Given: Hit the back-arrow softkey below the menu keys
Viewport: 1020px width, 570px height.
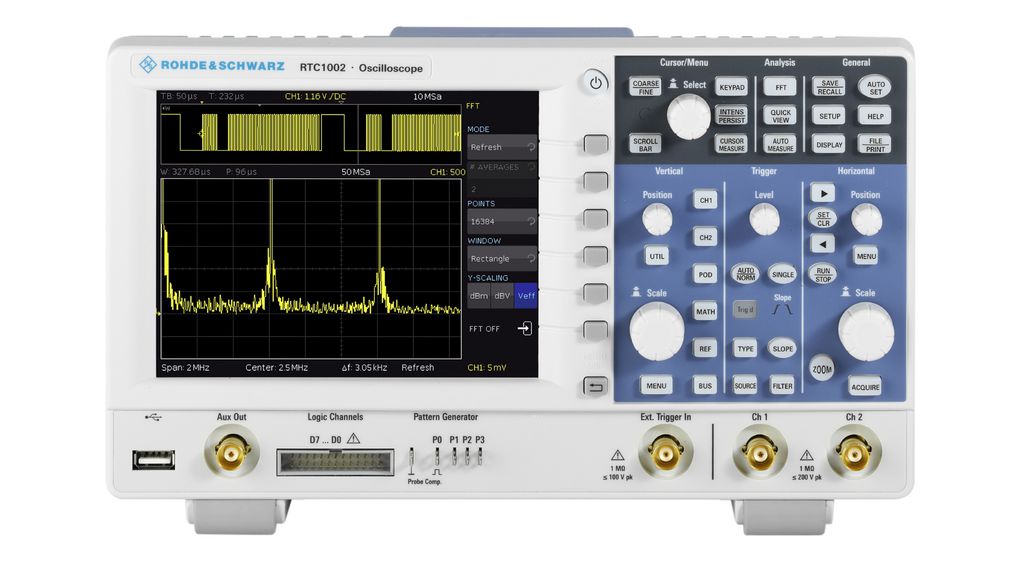Looking at the screenshot, I should (595, 387).
